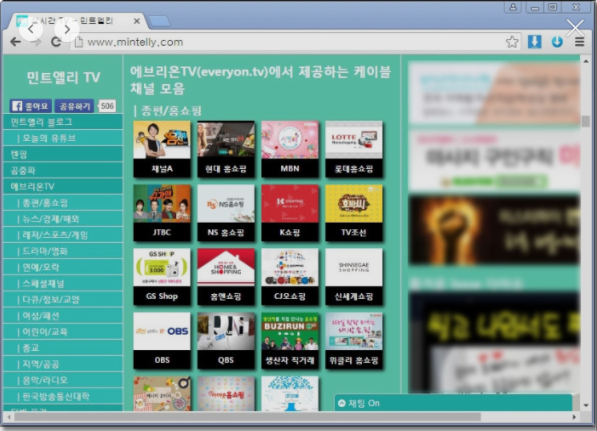Open the TV조선 channel thumbnail
Screen dimensions: 597x431
[354, 213]
